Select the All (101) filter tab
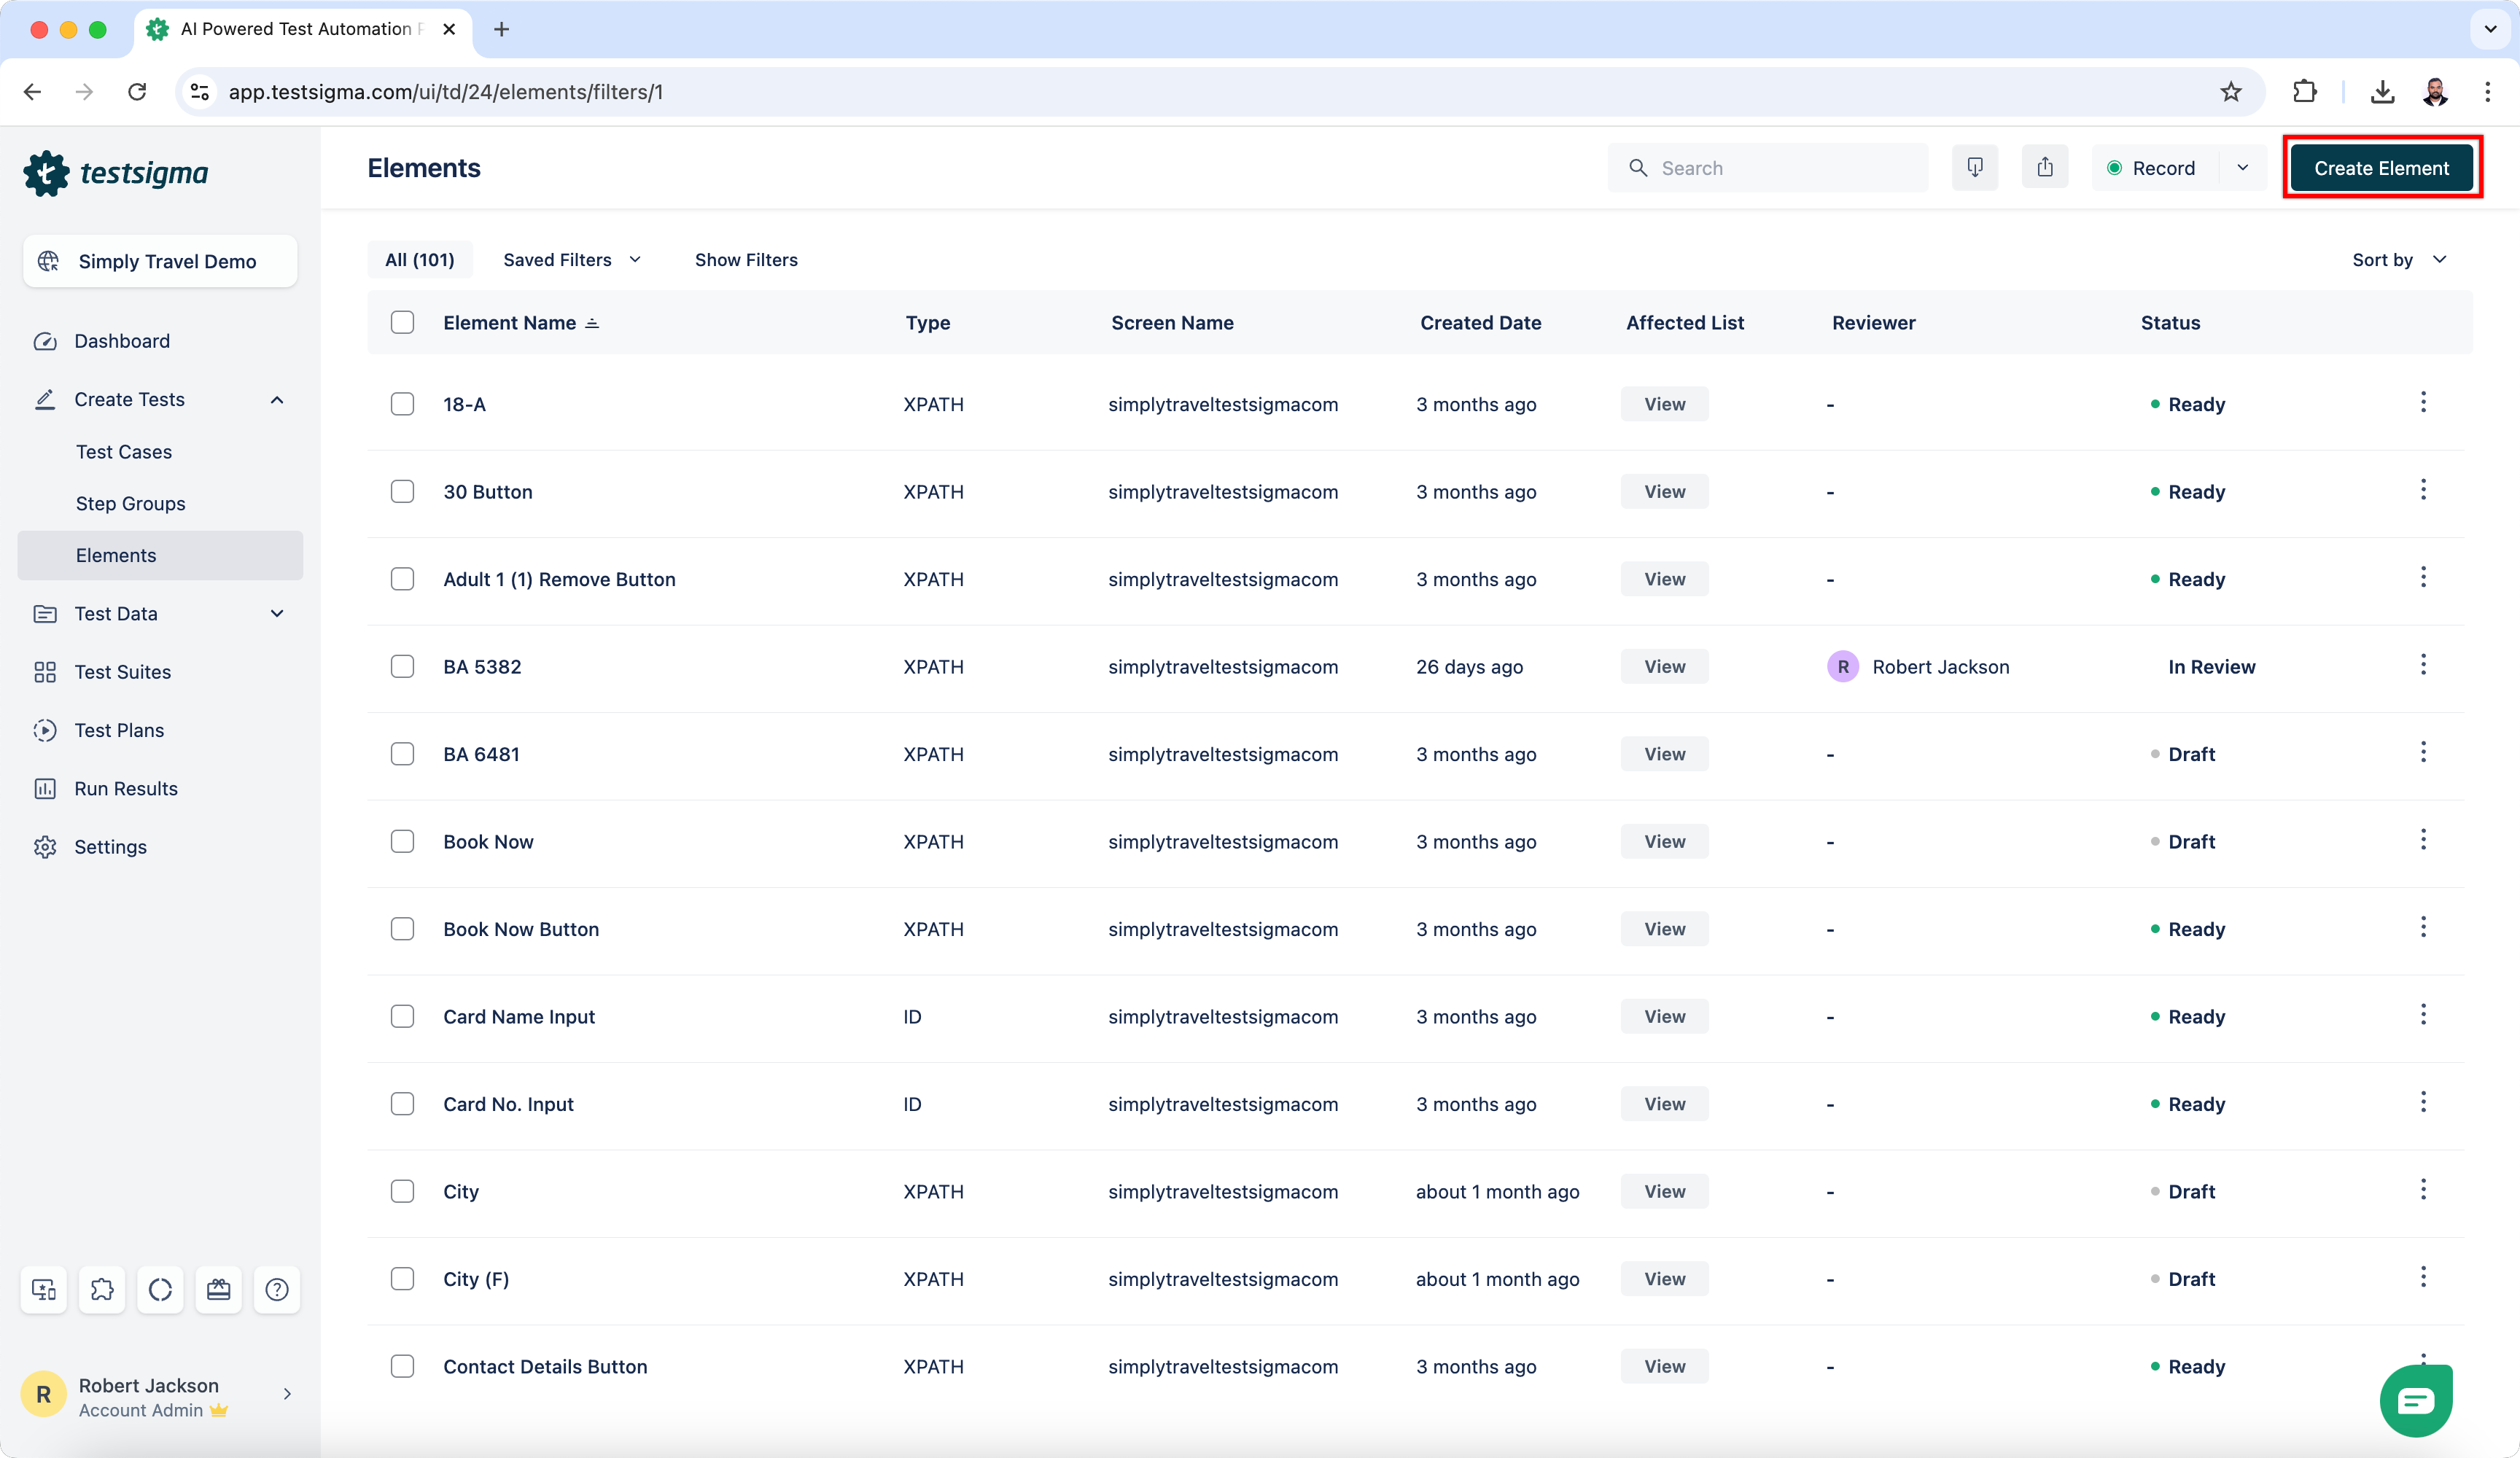 419,260
